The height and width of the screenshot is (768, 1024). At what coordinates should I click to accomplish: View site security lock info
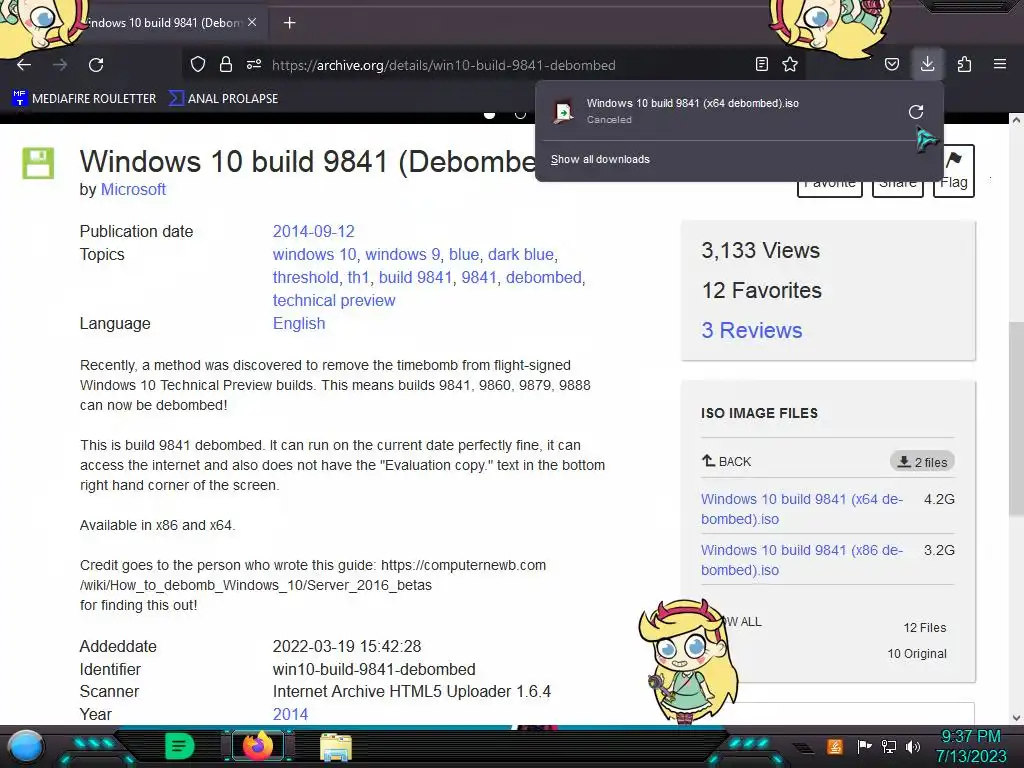(226, 65)
